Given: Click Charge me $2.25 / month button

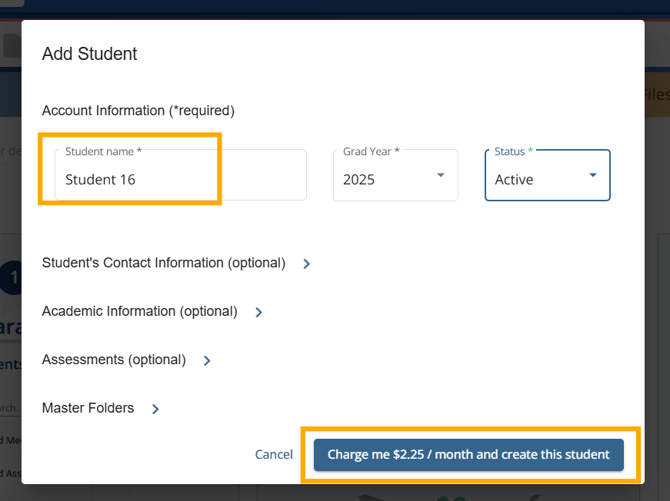Looking at the screenshot, I should [x=468, y=455].
